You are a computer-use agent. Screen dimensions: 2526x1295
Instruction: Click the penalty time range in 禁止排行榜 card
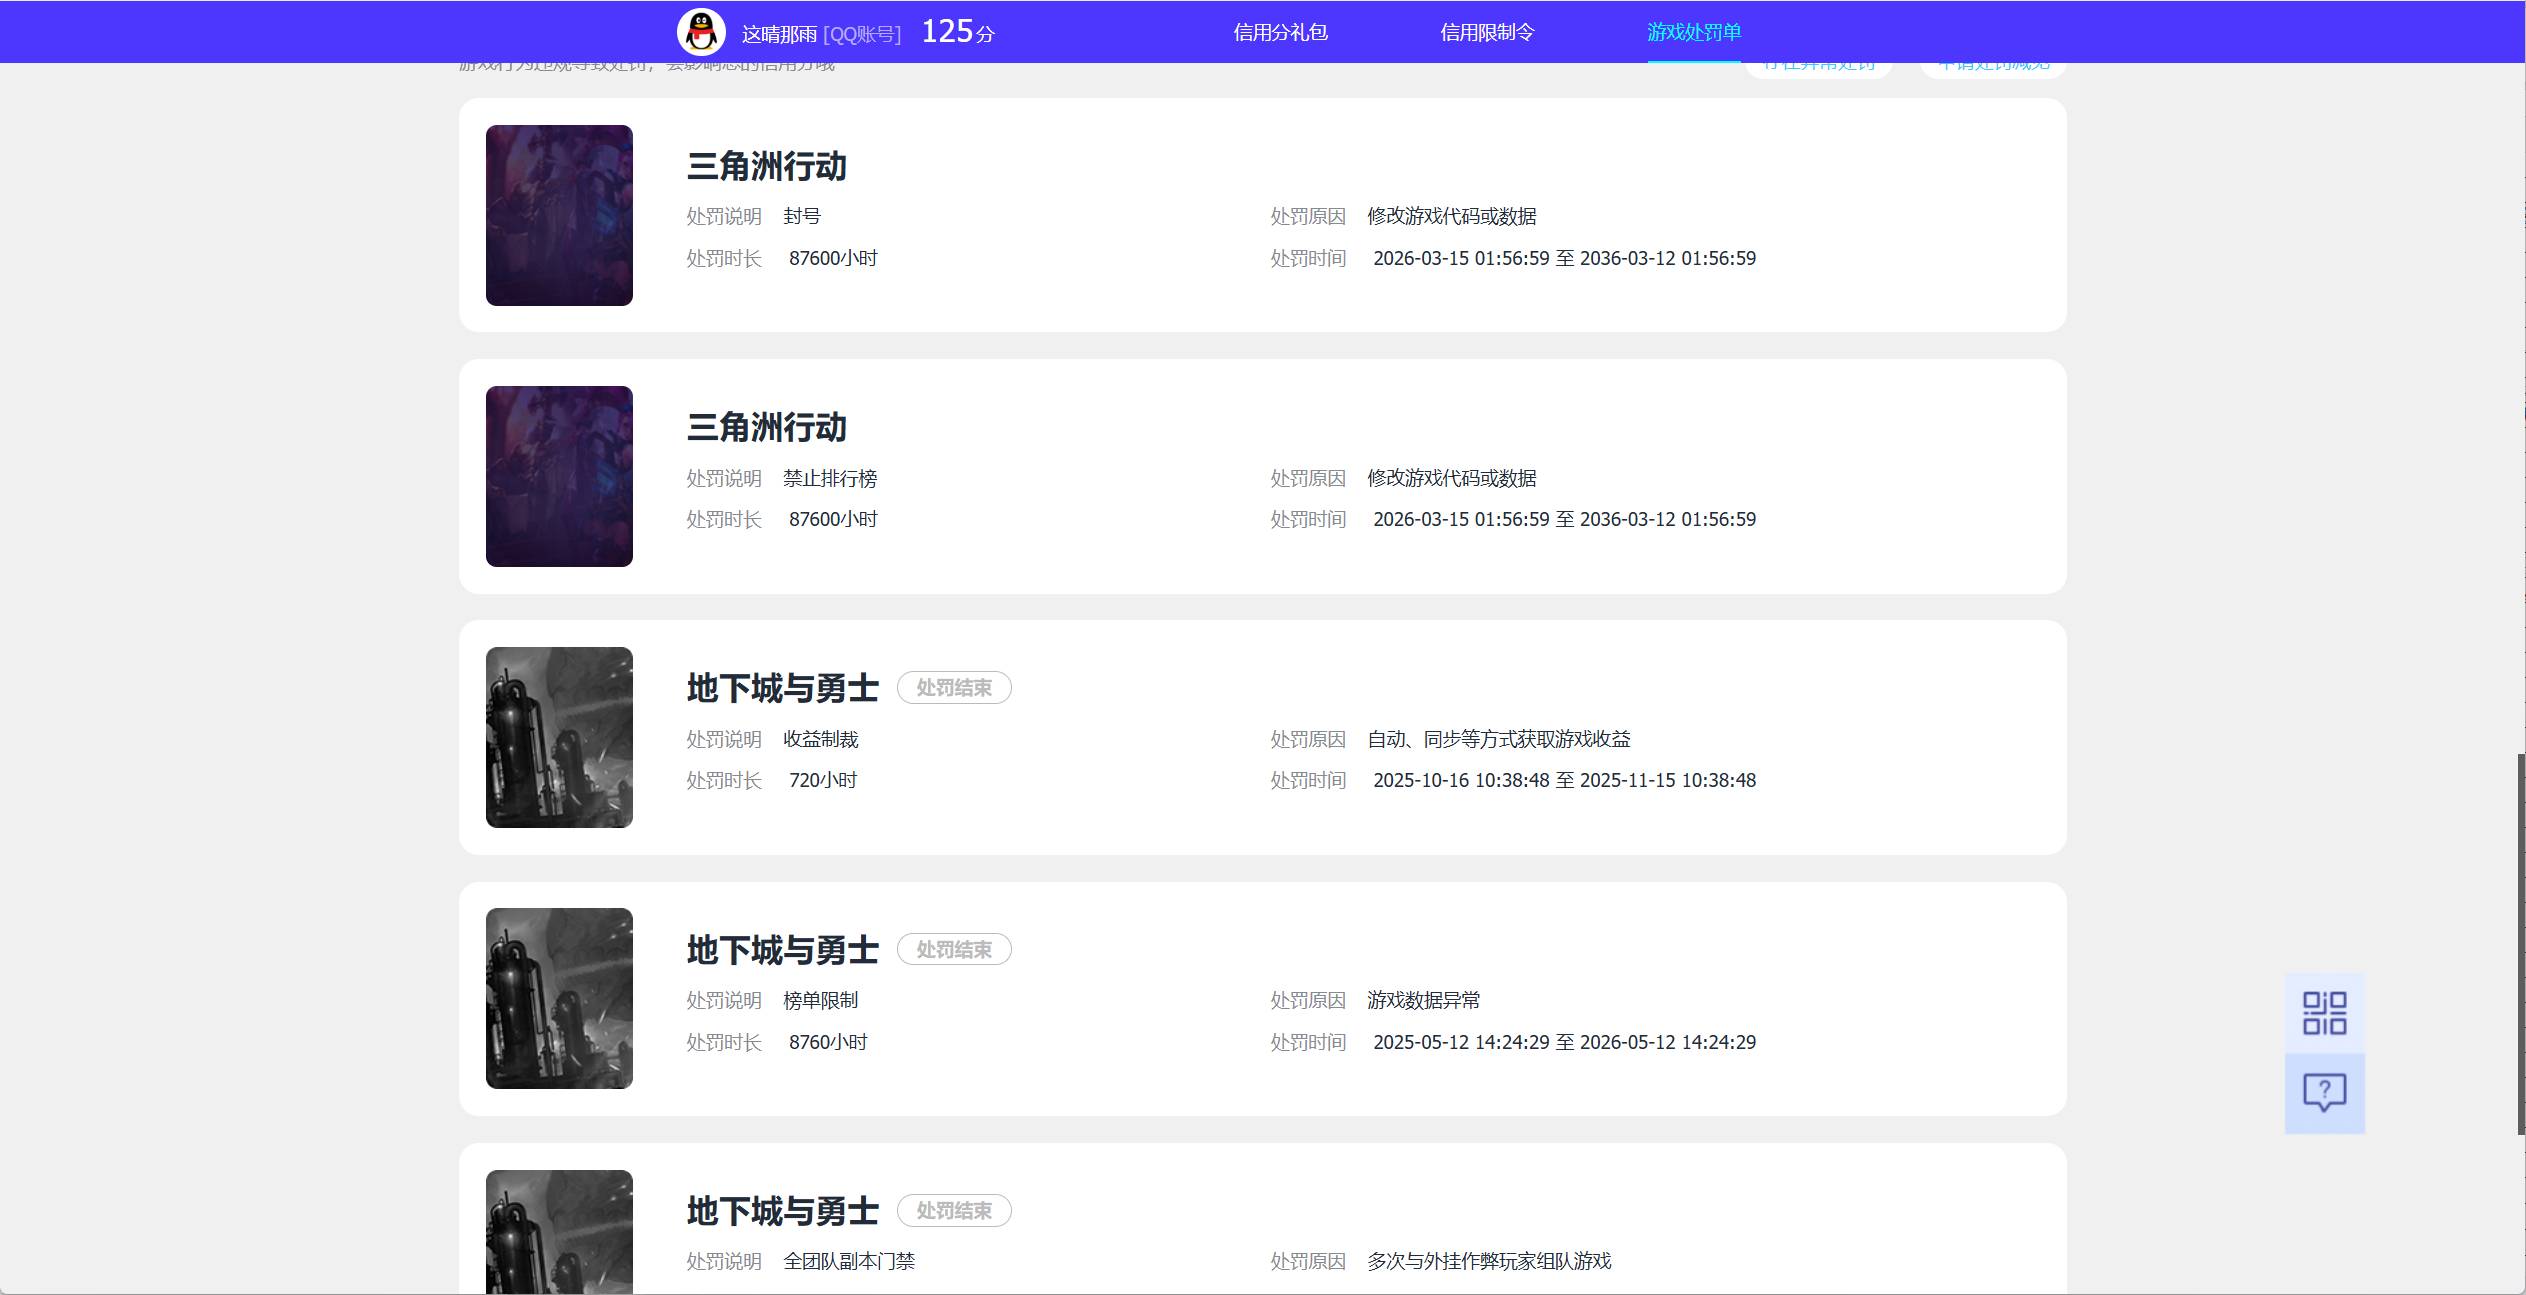[1564, 519]
